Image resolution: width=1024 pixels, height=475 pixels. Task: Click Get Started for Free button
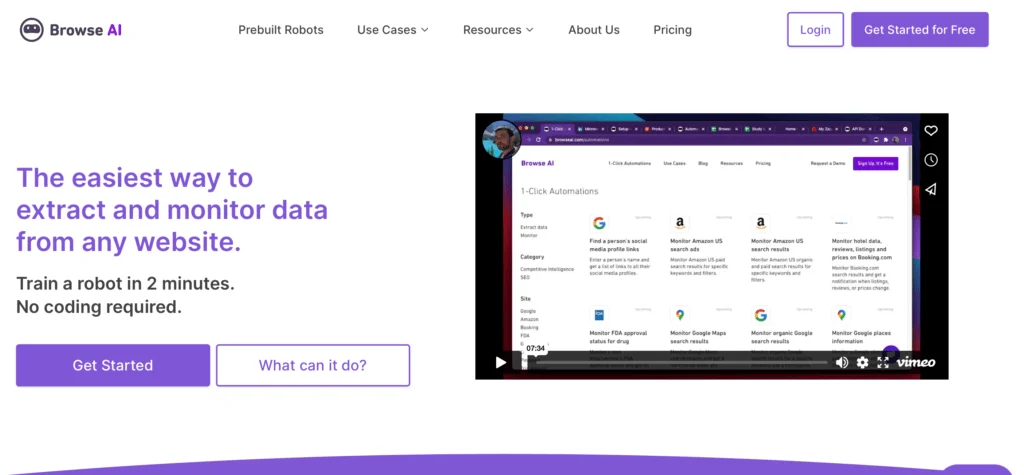[920, 29]
